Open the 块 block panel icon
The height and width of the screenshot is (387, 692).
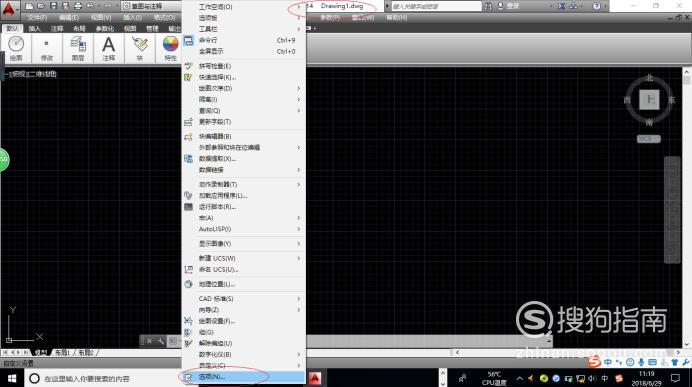pyautogui.click(x=139, y=48)
